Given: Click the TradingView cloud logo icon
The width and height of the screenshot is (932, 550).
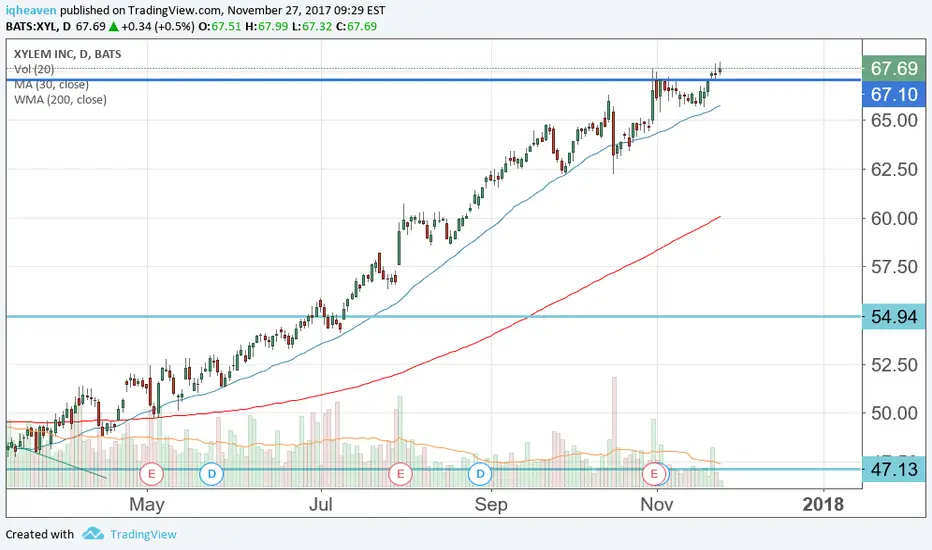Looking at the screenshot, I should click(x=93, y=534).
